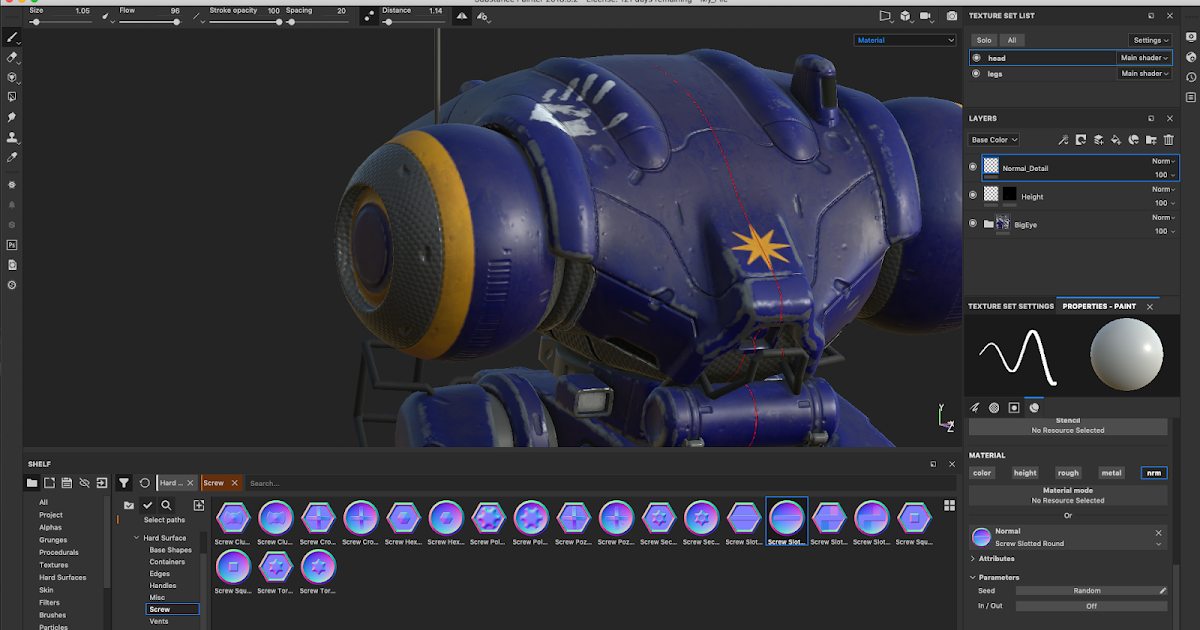Open the Material view mode dropdown
This screenshot has width=1200, height=630.
pos(903,39)
